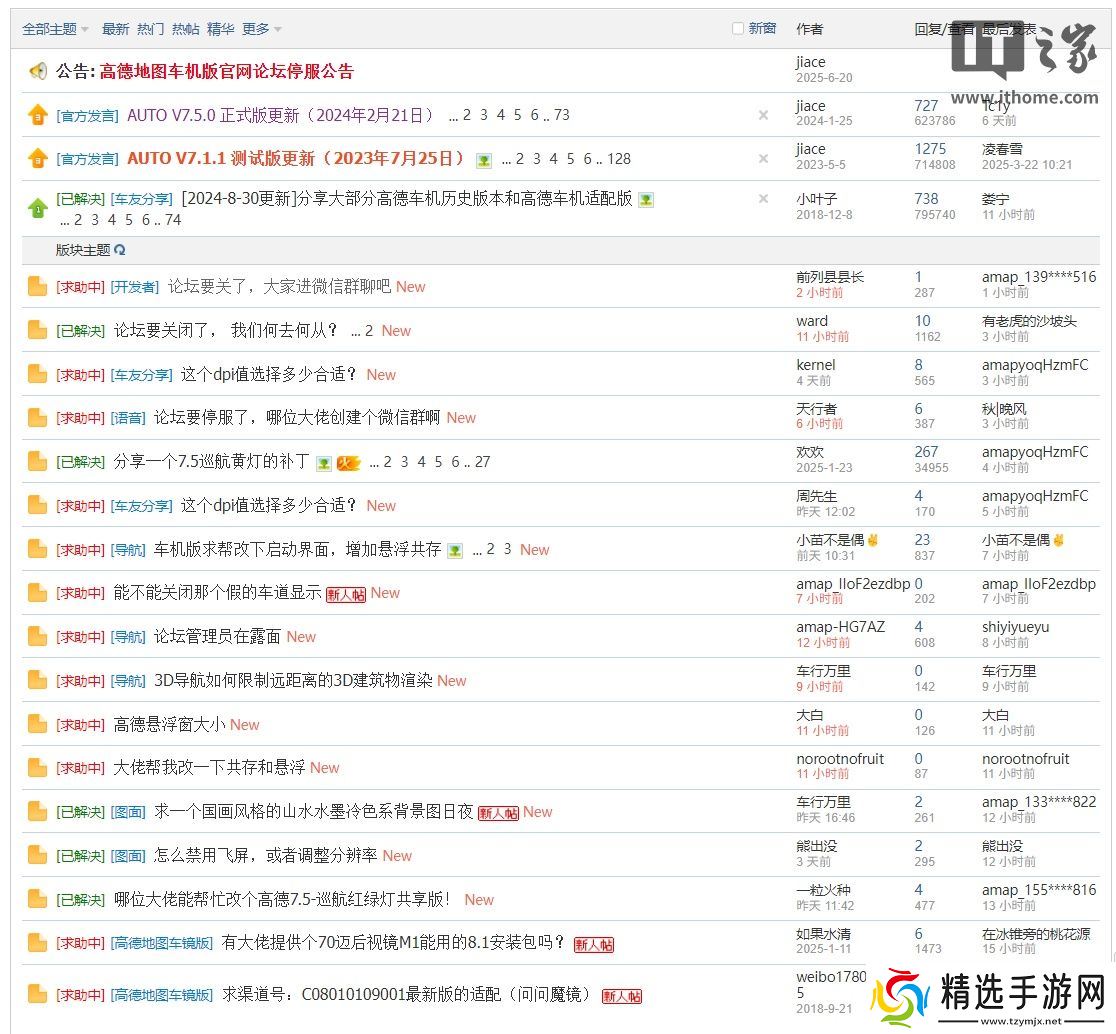The width and height of the screenshot is (1116, 1034).
Task: Click 新人帖 badge on 能不能关闭那个假的车道显示 thread
Action: pos(346,594)
